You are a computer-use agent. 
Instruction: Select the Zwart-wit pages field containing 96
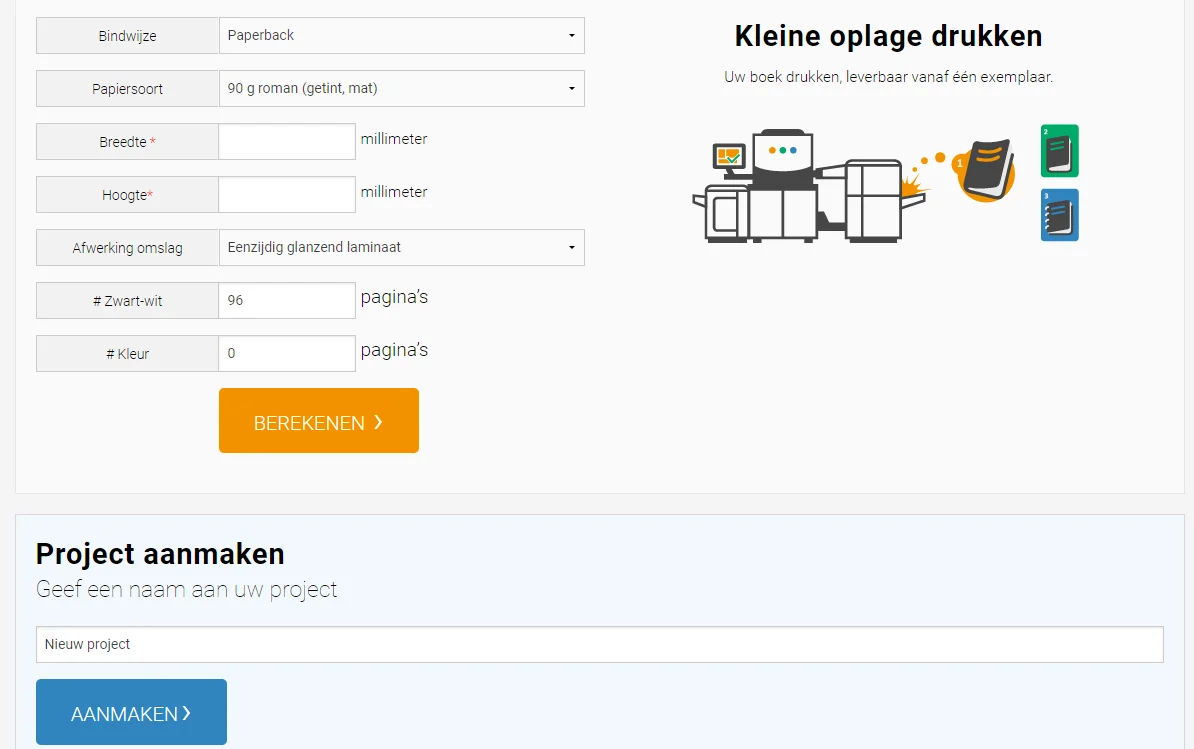pos(287,301)
